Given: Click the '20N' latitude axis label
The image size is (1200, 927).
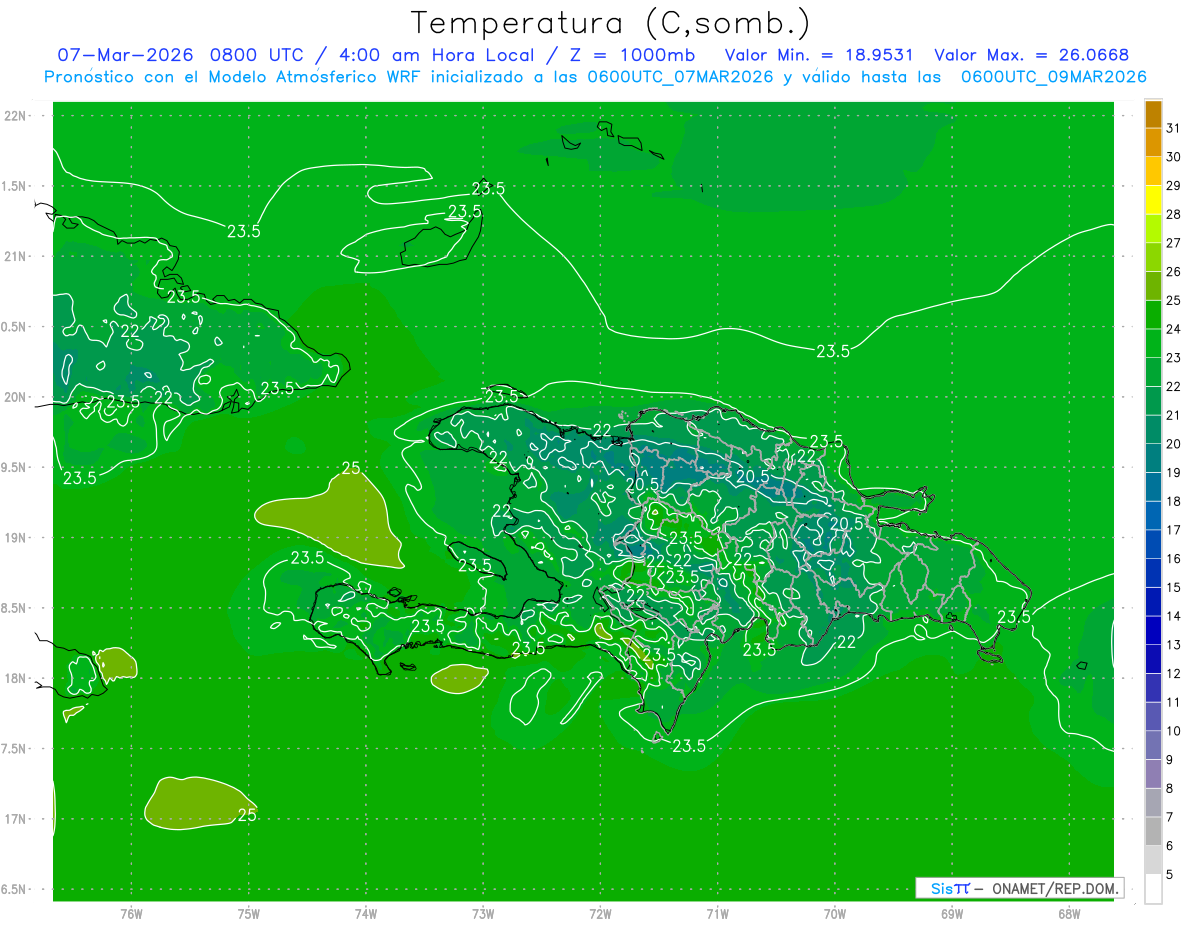Looking at the screenshot, I should point(17,397).
